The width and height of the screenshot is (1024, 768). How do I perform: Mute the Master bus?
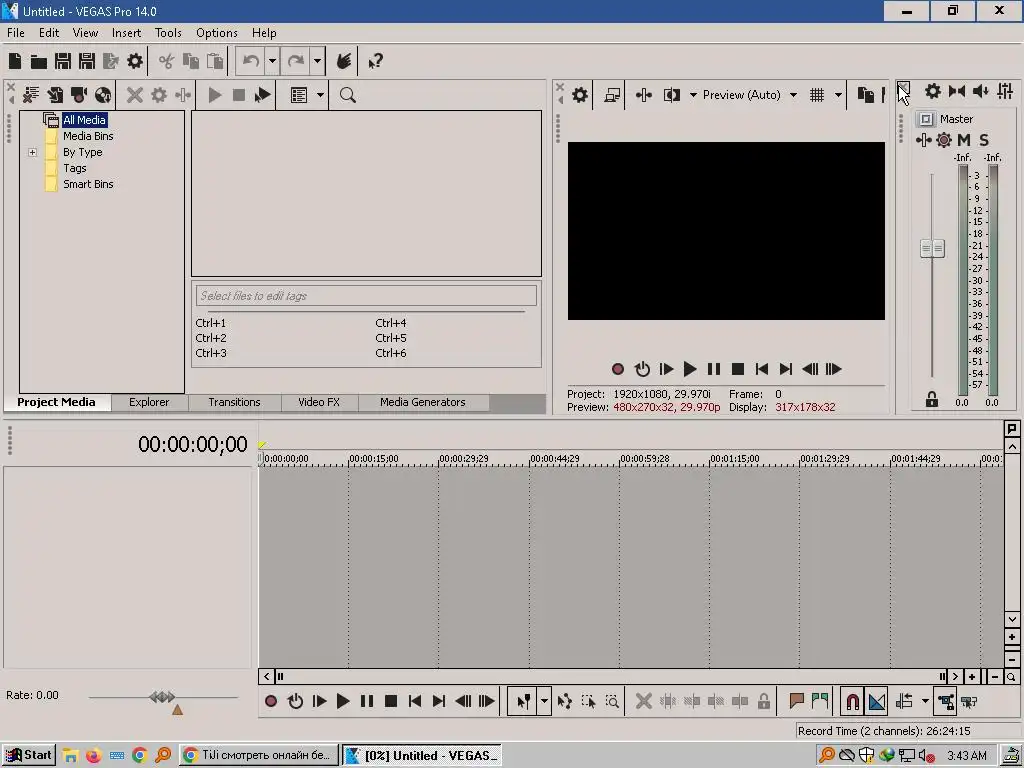[x=964, y=140]
